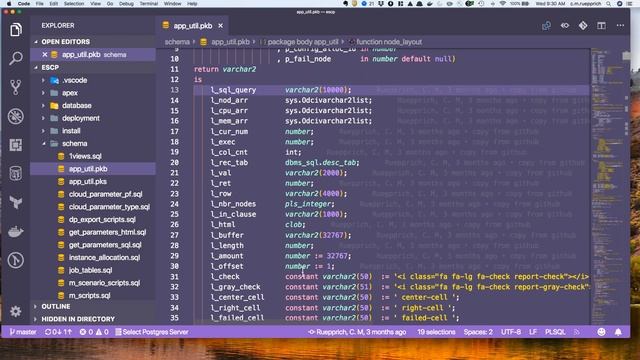Click package body app_util breadcrumb
Viewport: 640px width, 360px height.
[x=299, y=42]
